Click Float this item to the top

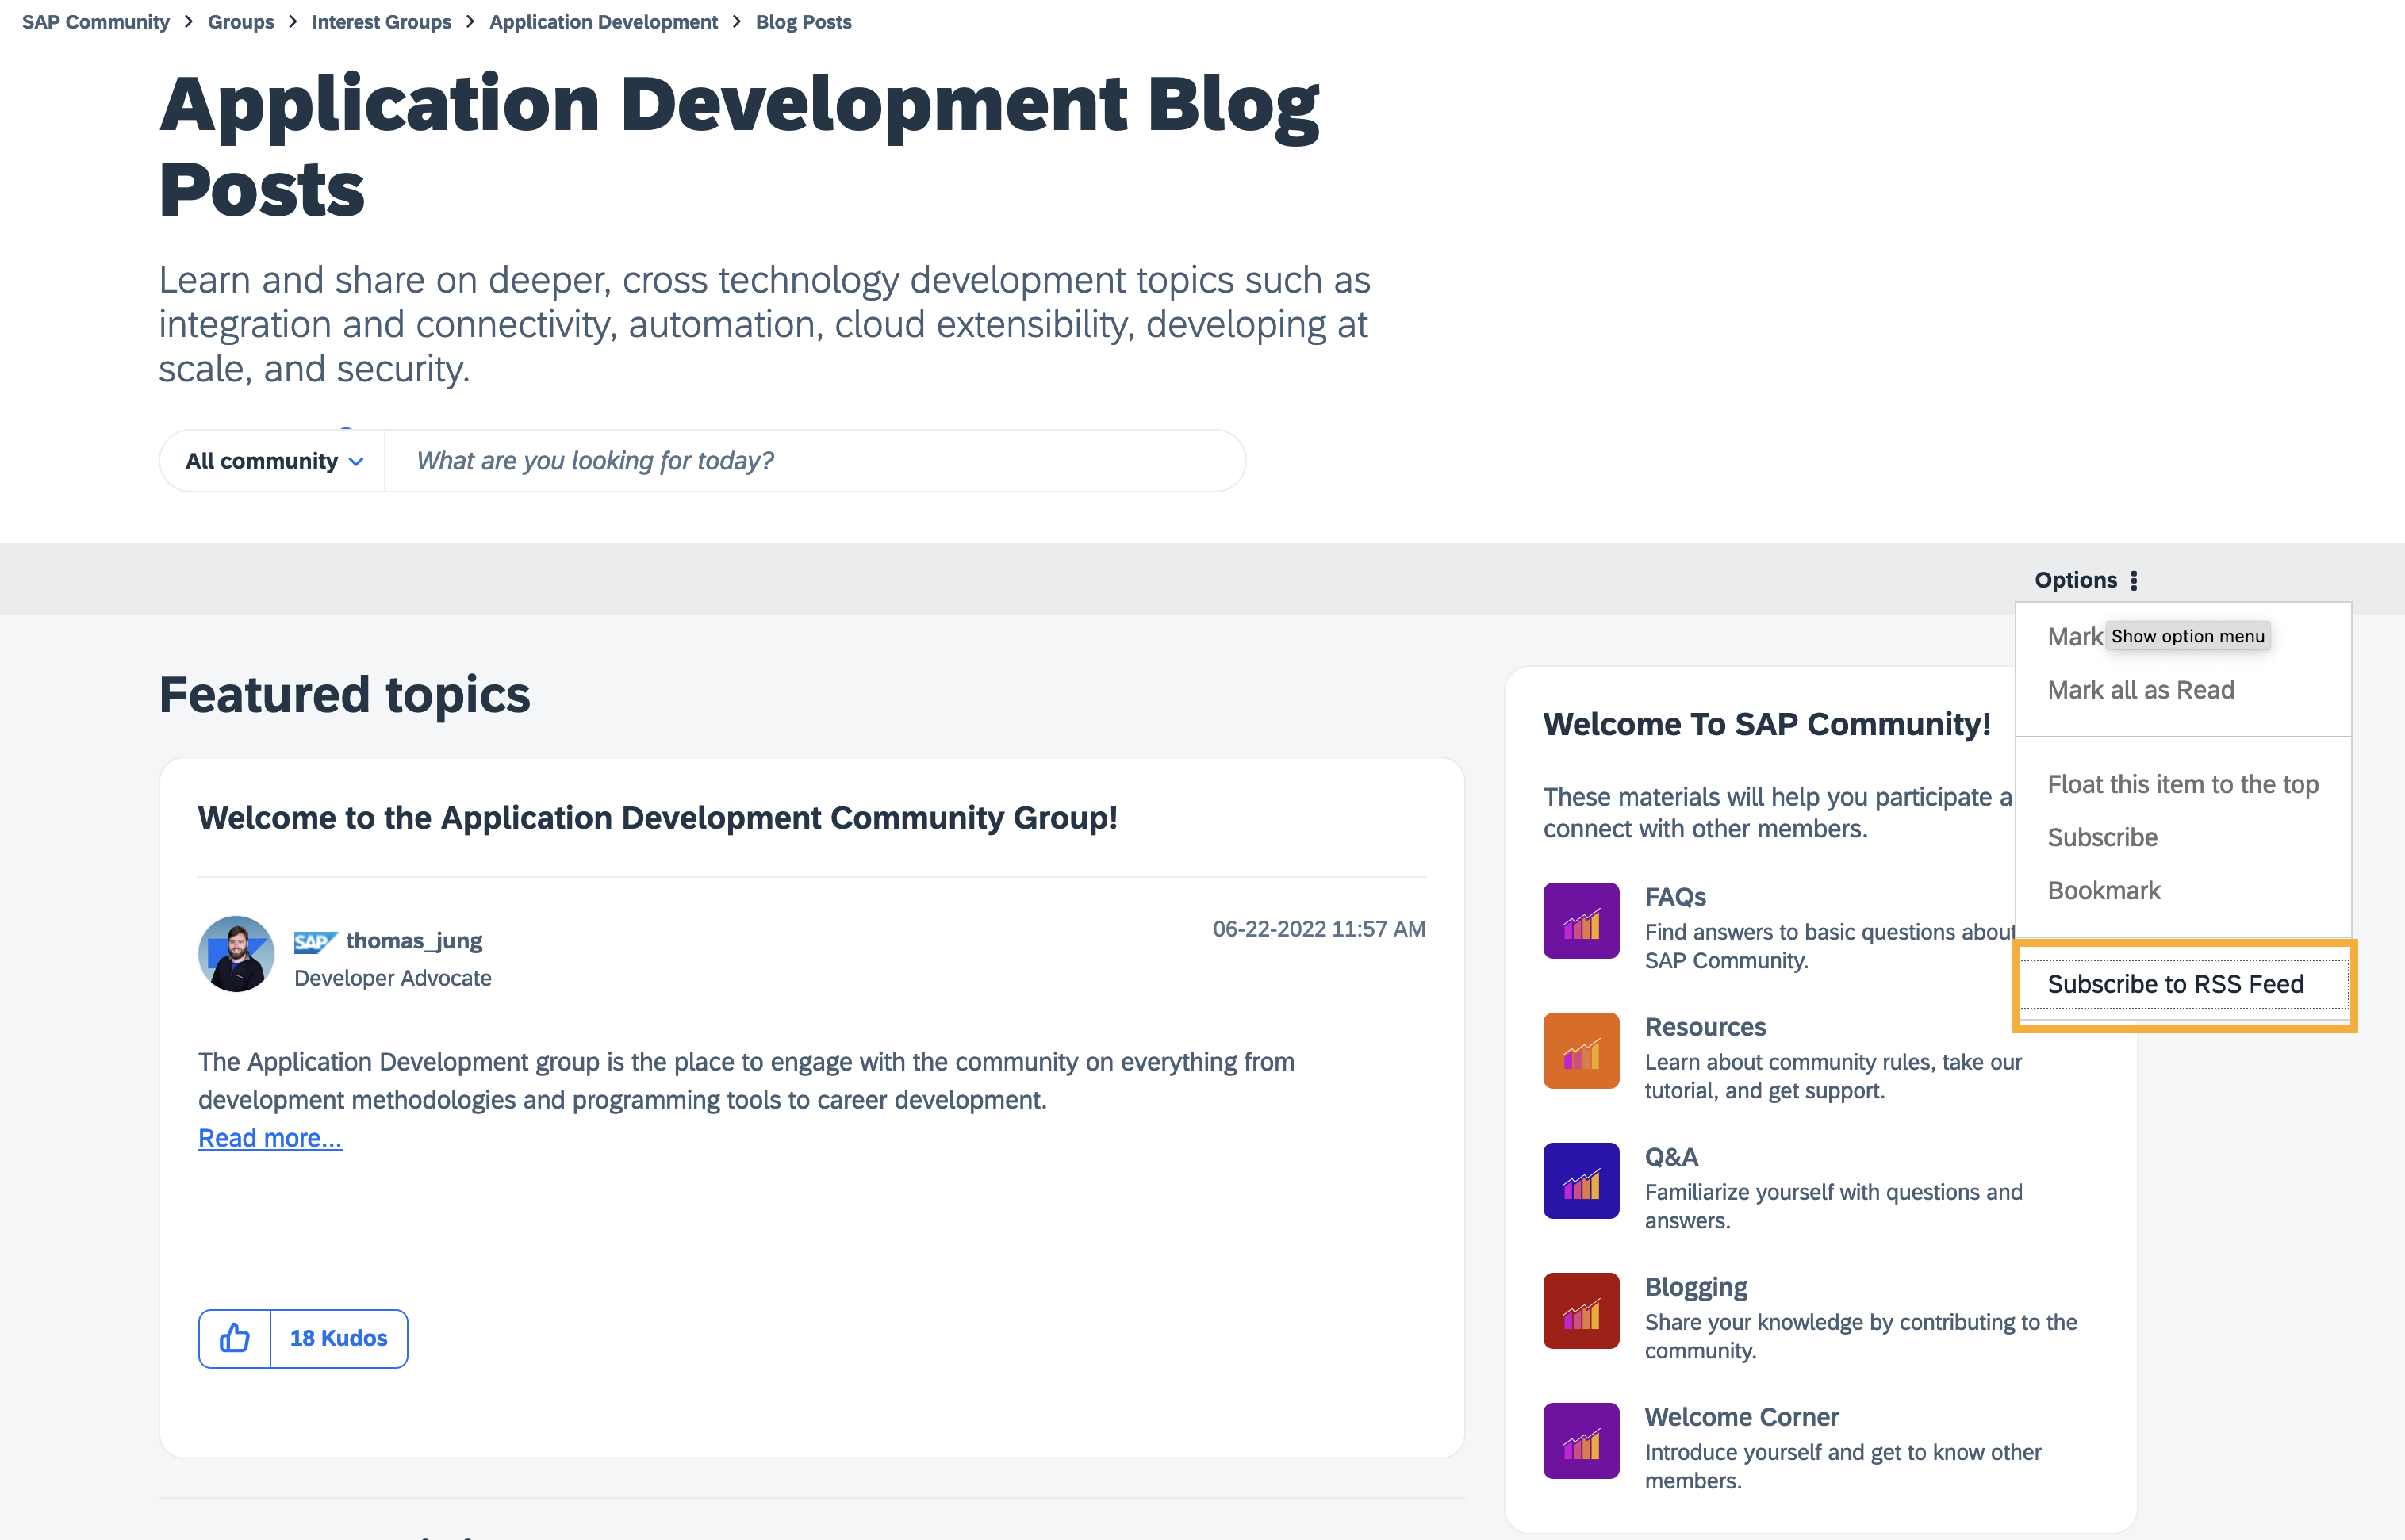pyautogui.click(x=2183, y=784)
